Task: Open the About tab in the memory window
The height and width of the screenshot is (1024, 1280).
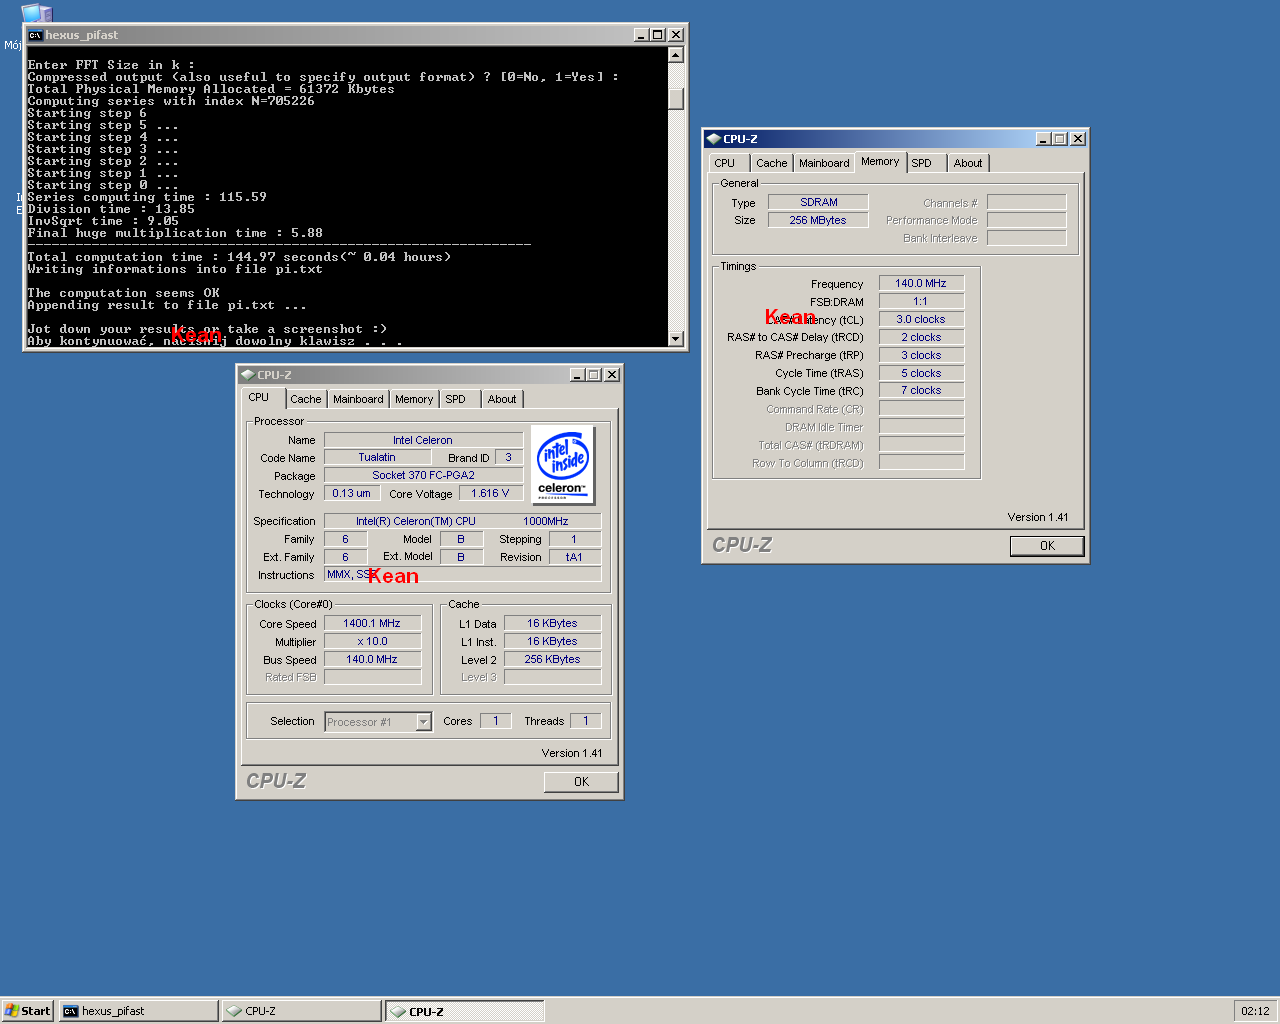Action: [x=968, y=163]
